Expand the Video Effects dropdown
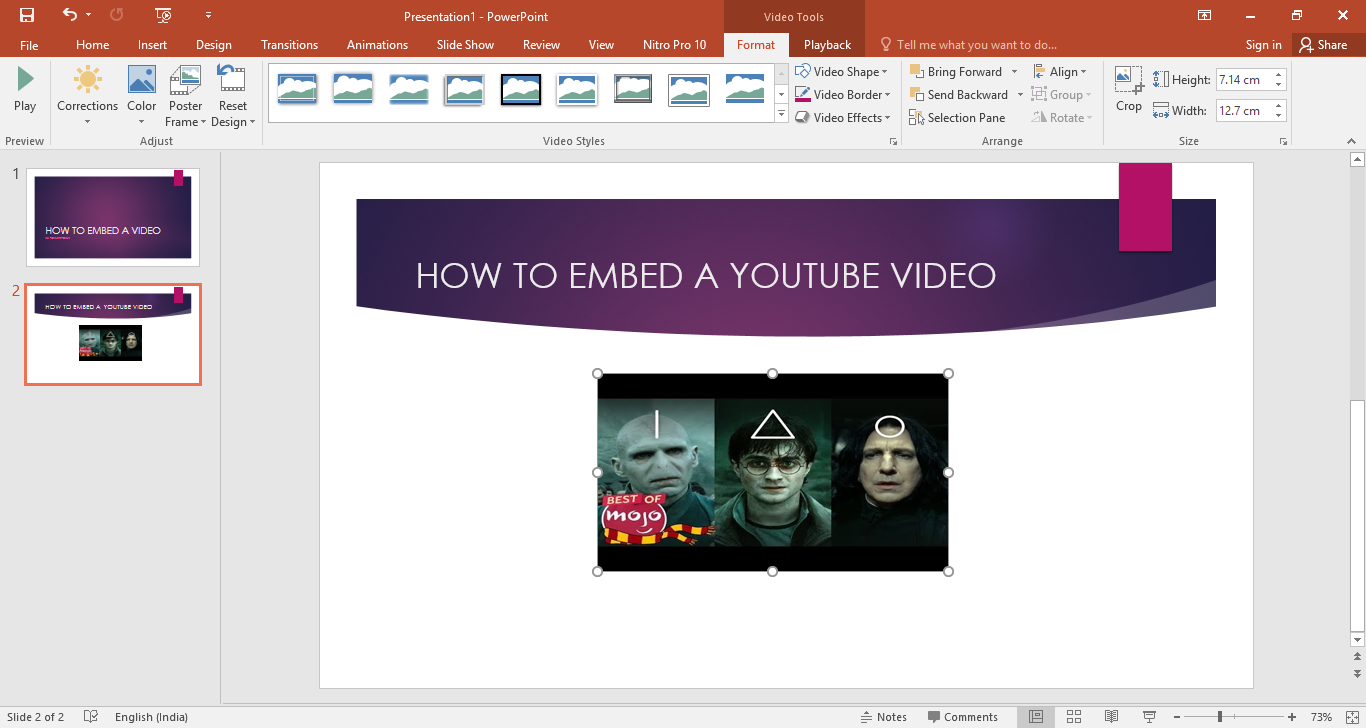The image size is (1366, 728). [x=842, y=118]
